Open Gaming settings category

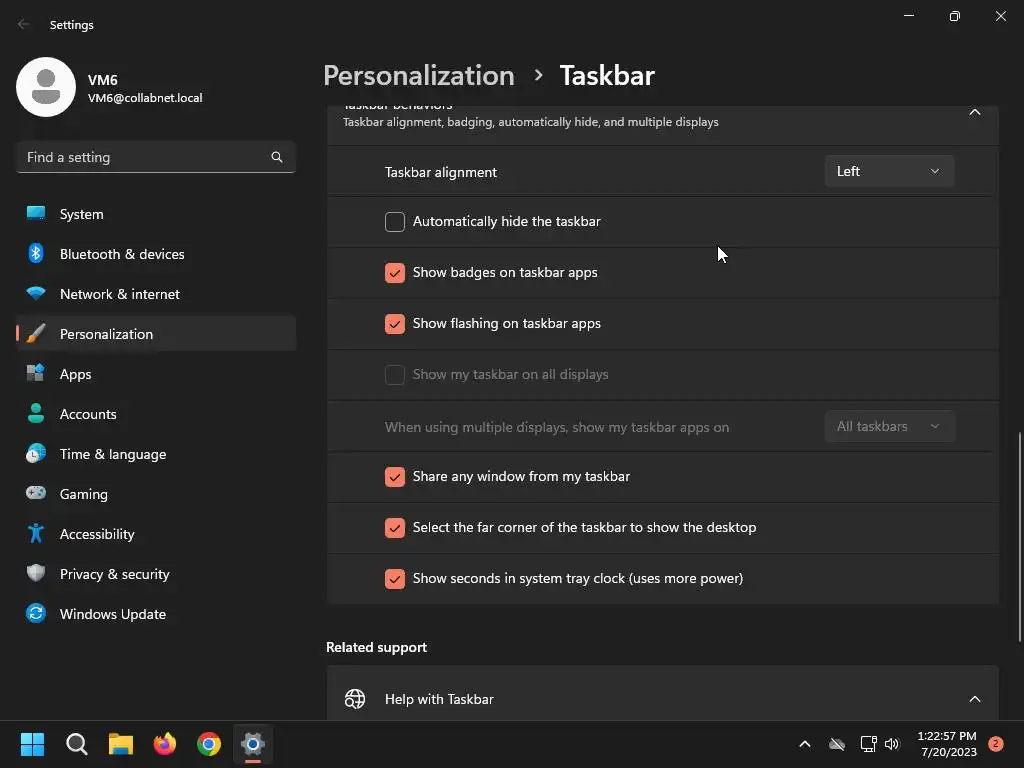(x=155, y=494)
